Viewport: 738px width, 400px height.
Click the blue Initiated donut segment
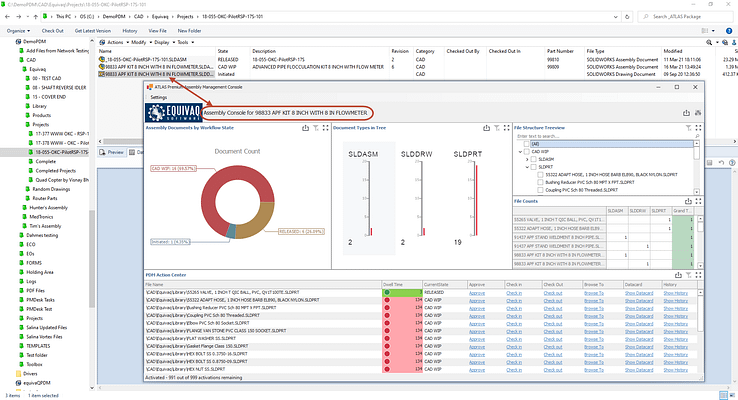click(231, 231)
